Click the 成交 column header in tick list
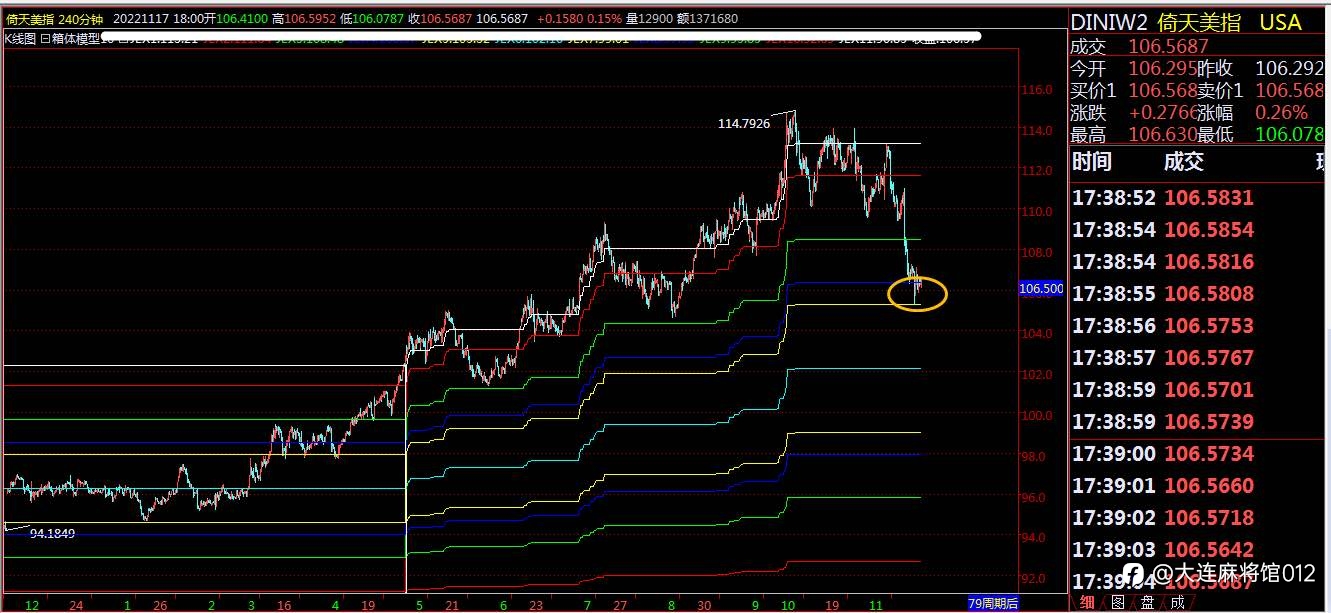1331x613 pixels. click(x=1183, y=162)
